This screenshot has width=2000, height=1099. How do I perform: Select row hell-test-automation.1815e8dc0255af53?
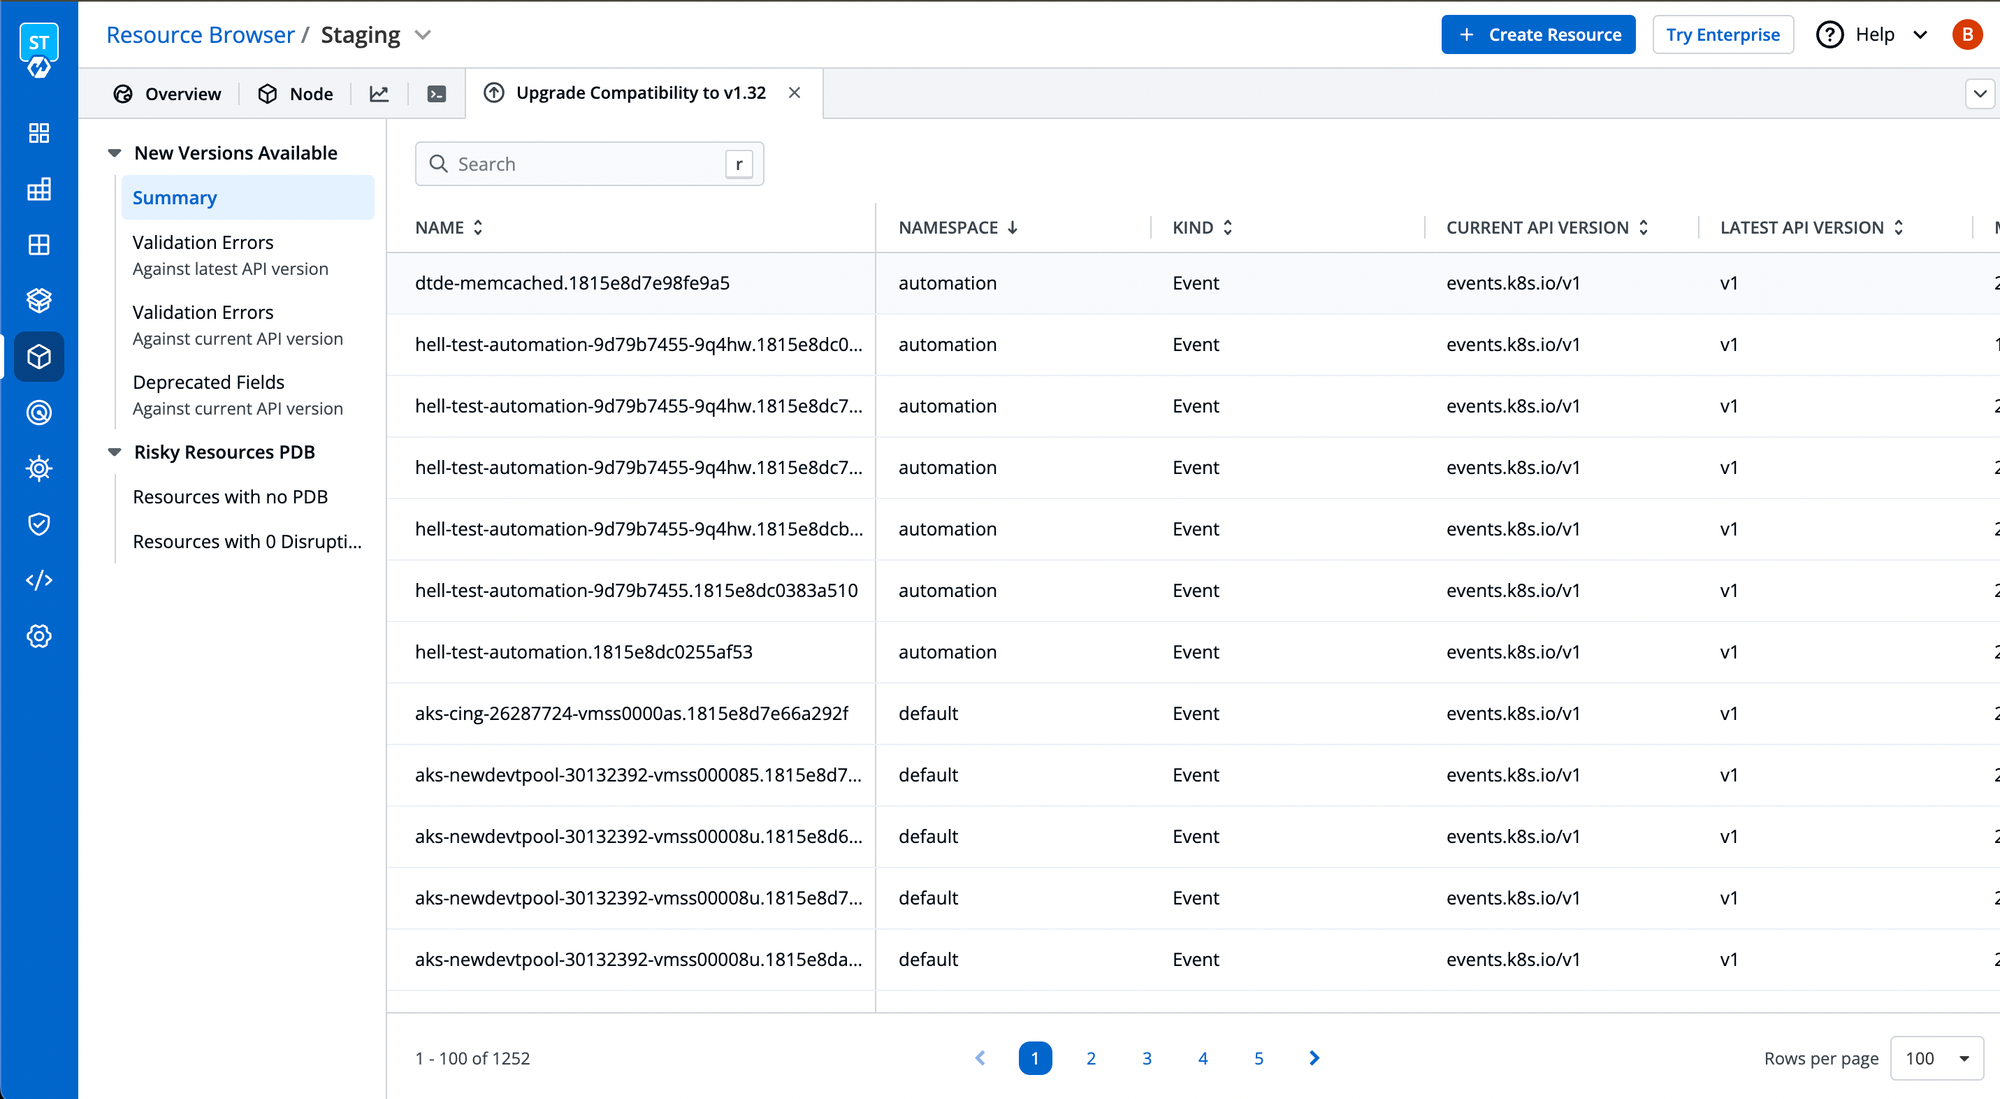(x=1193, y=652)
